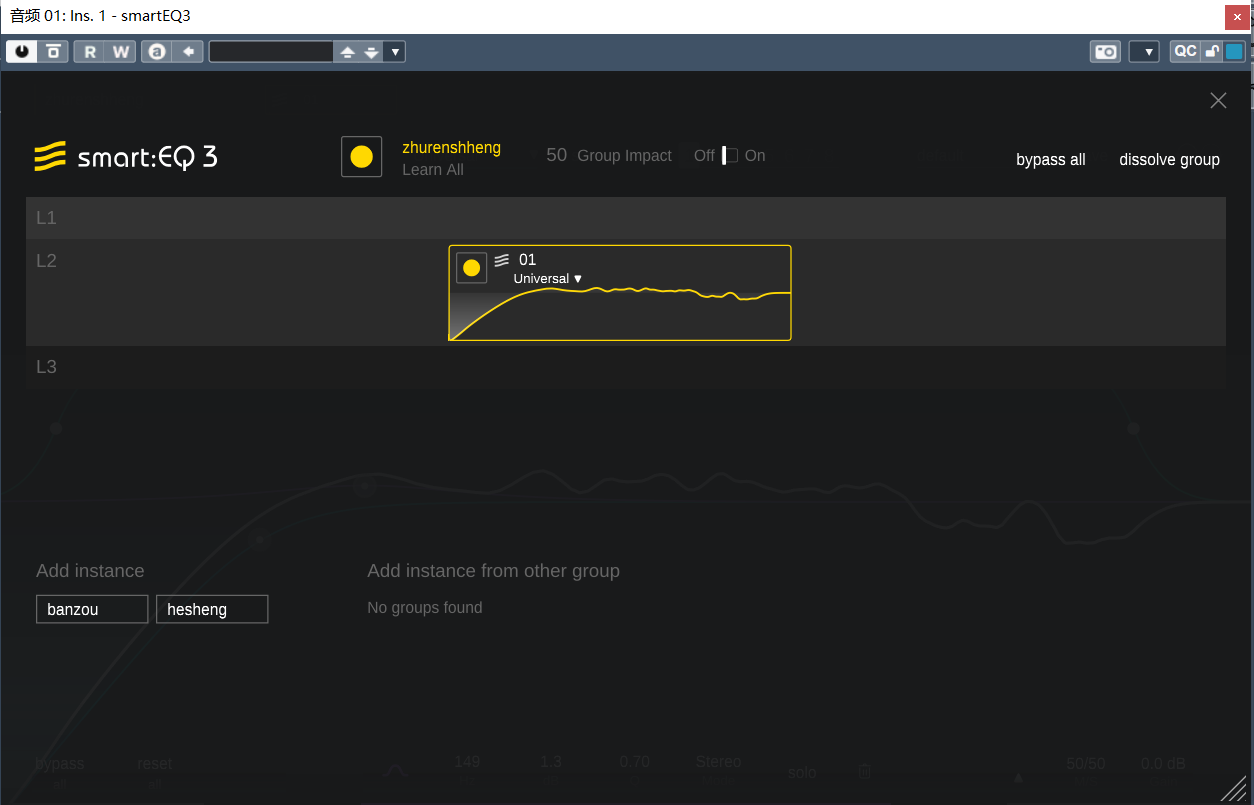This screenshot has width=1254, height=805.
Task: Enable Read automation (R) button
Action: 90,52
